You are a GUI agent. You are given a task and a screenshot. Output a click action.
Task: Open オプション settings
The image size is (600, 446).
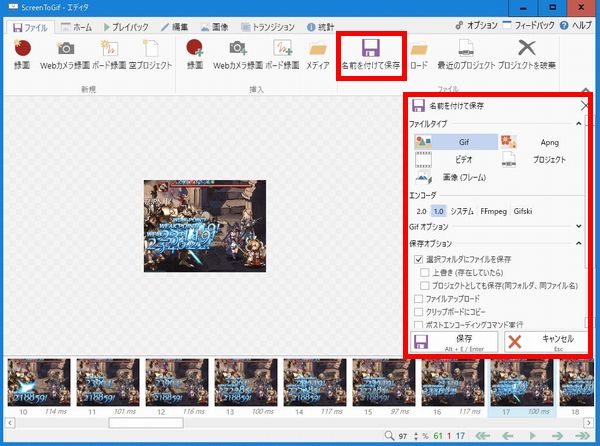pyautogui.click(x=476, y=26)
